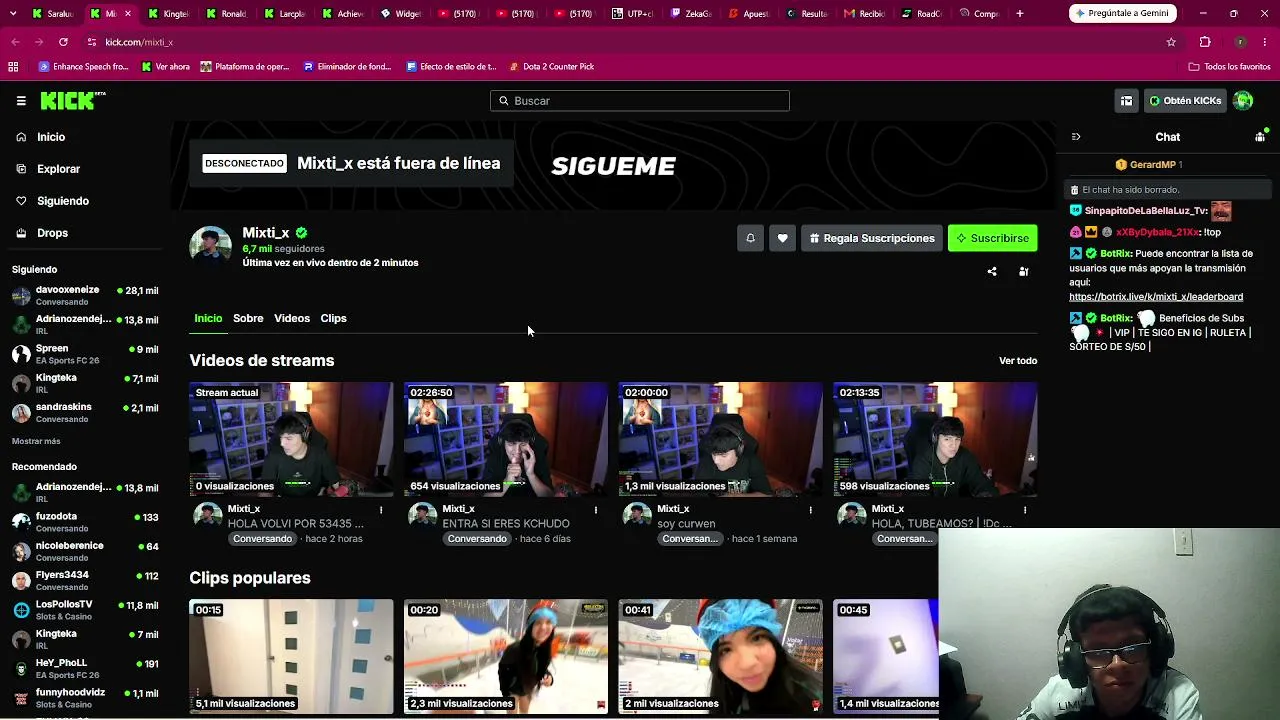
Task: Select the Inicio channel tab
Action: tap(208, 318)
